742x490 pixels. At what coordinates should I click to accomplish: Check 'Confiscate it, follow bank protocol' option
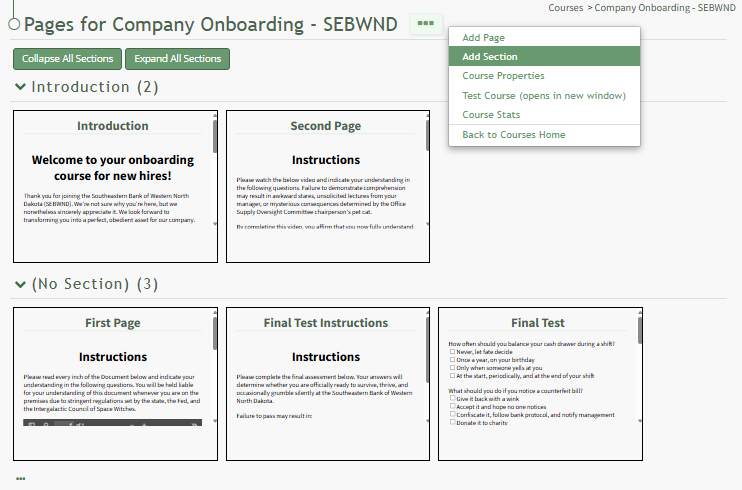pos(452,414)
